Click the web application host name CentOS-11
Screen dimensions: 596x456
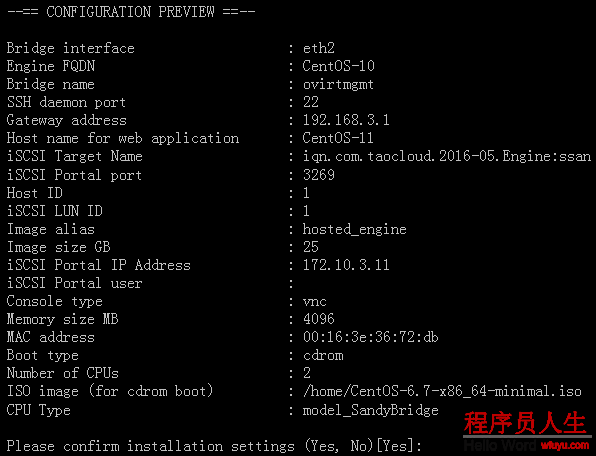tap(338, 138)
